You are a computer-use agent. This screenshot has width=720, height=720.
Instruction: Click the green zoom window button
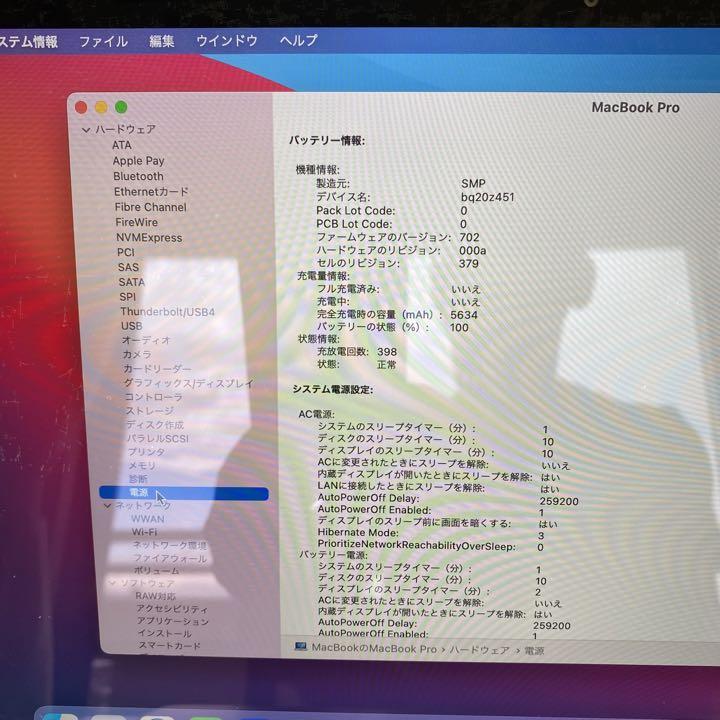coord(121,107)
